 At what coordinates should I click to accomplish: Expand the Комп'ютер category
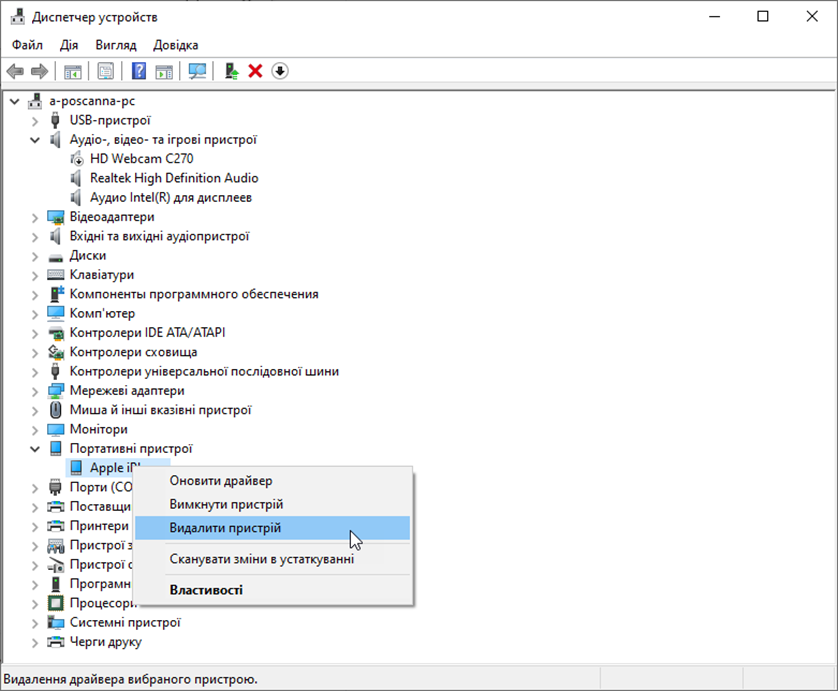pos(35,314)
